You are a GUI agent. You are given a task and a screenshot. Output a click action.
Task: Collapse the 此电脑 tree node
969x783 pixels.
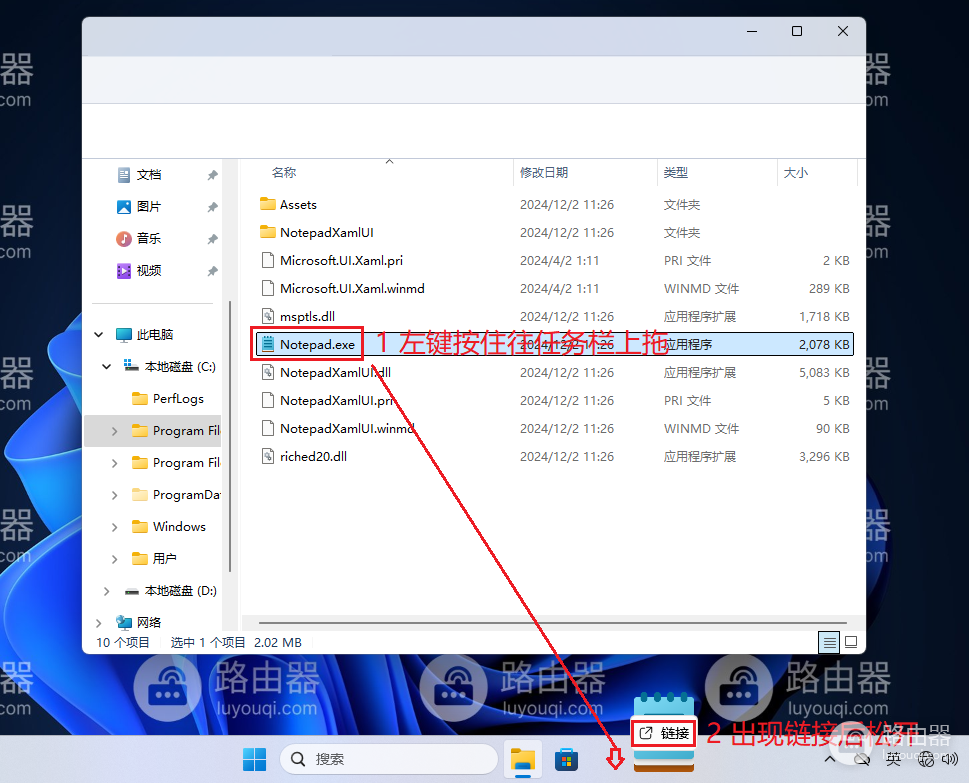click(x=99, y=334)
